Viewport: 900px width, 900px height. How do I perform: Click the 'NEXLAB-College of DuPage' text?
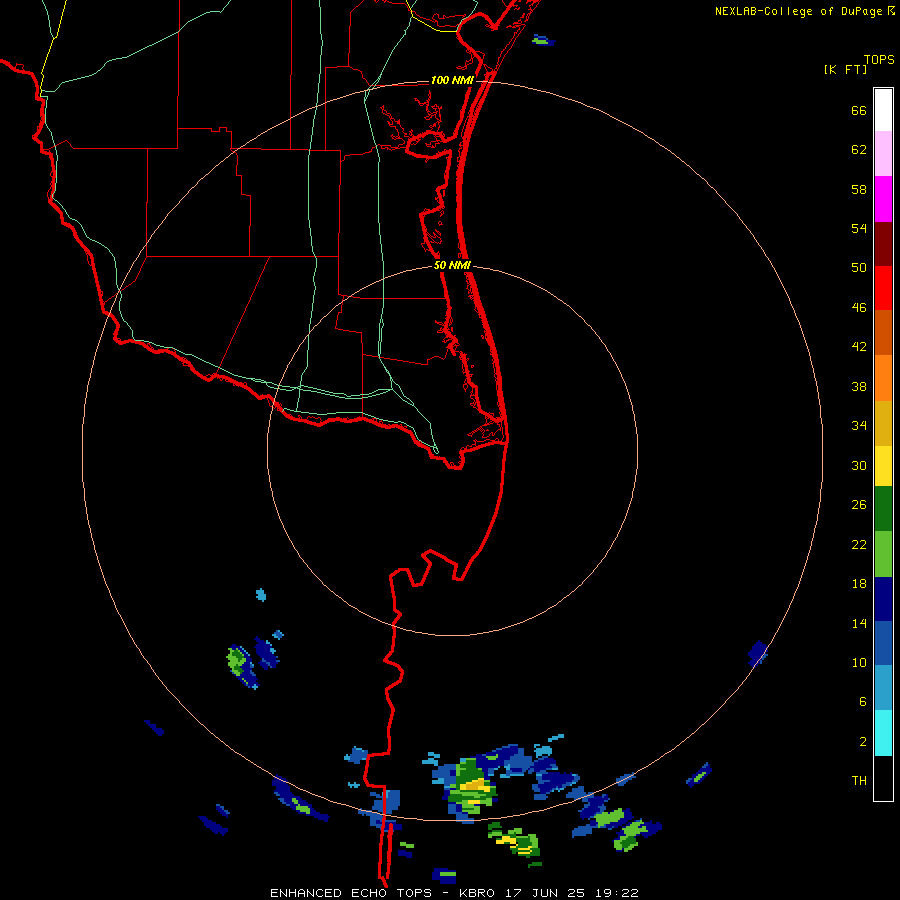click(x=798, y=11)
